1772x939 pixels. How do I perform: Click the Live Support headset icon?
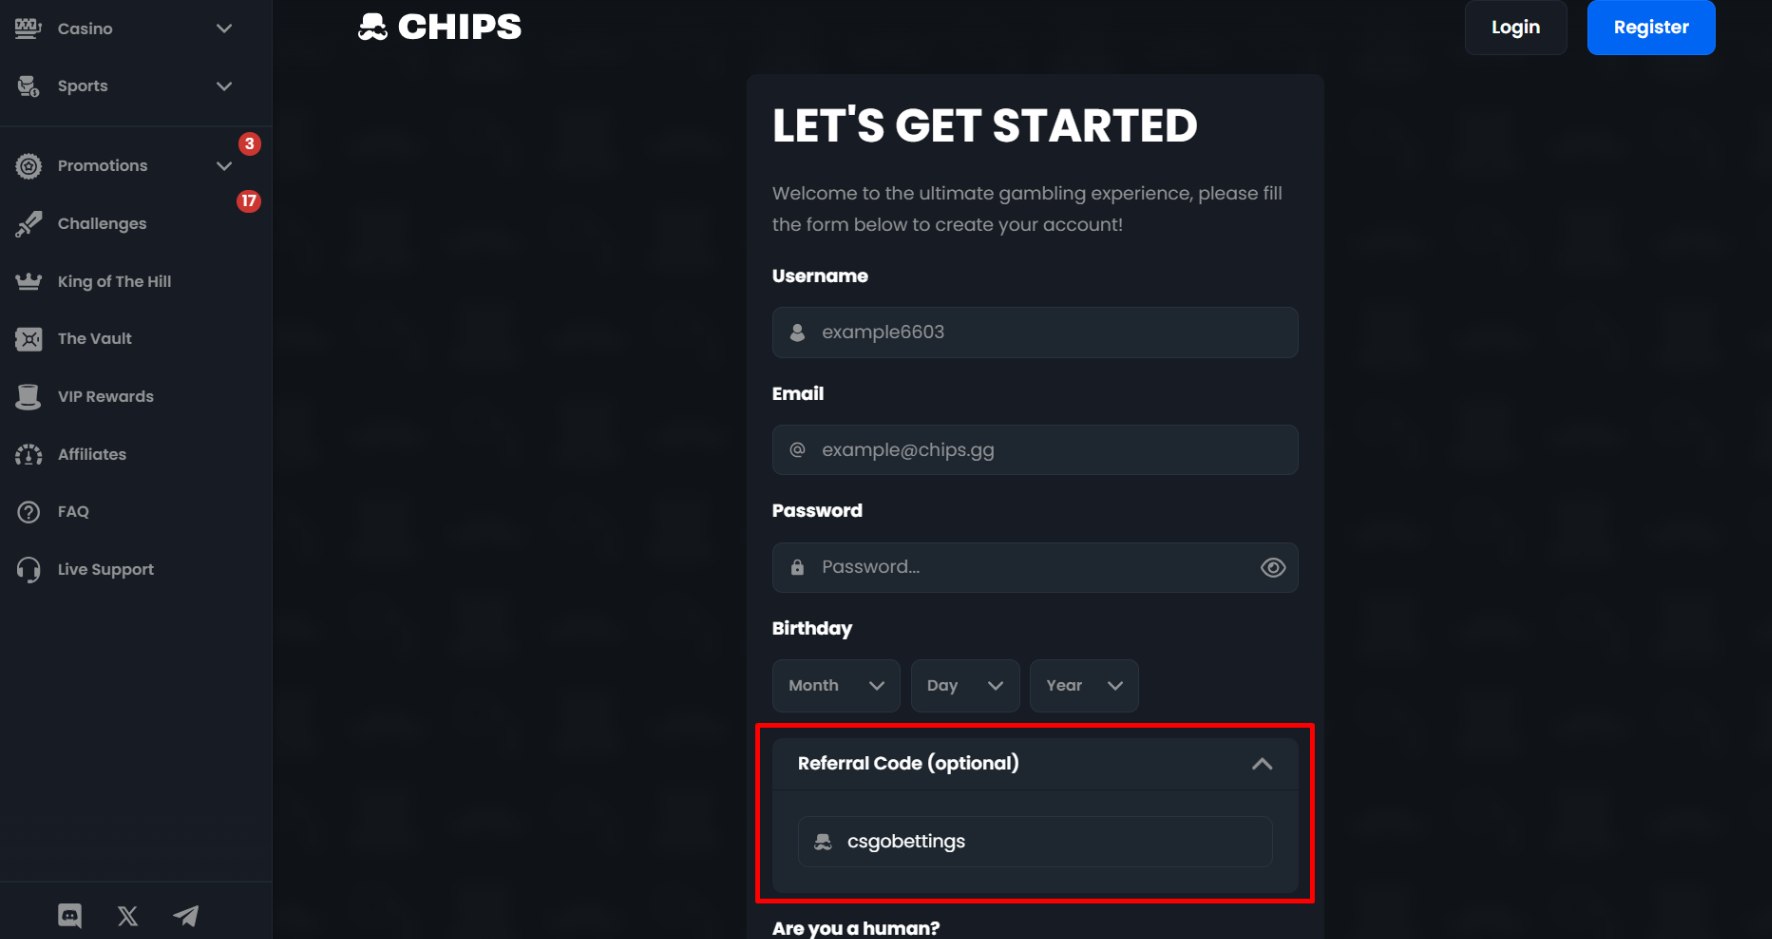[29, 569]
